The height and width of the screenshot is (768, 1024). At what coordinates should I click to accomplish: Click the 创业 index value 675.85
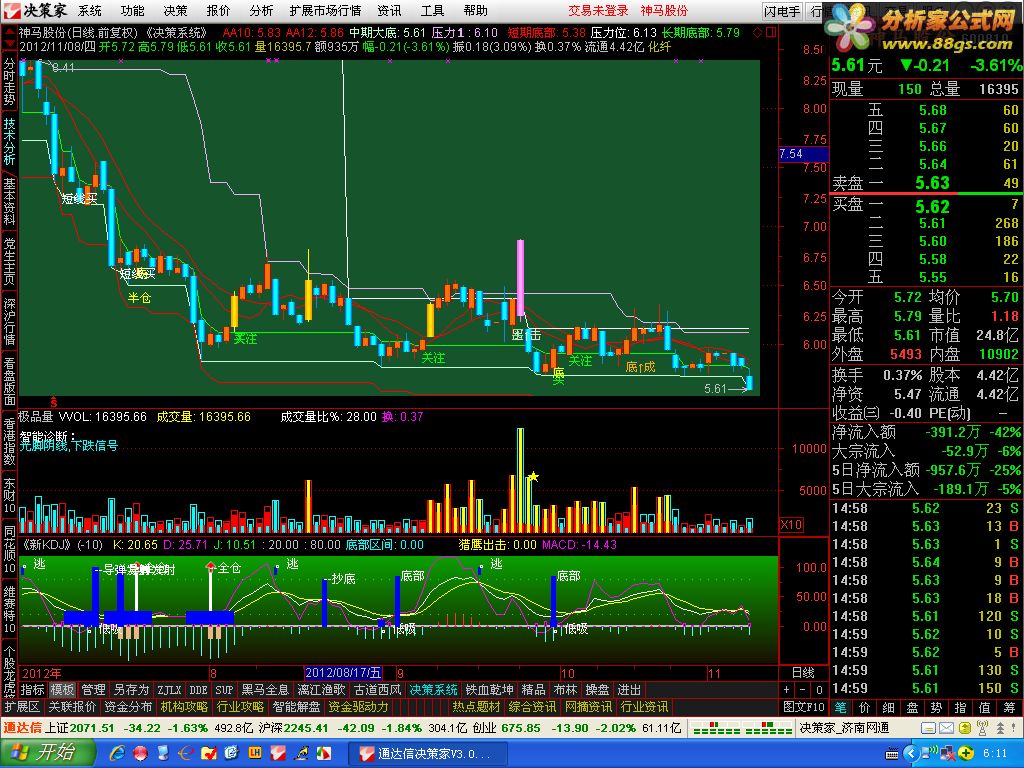[x=521, y=728]
